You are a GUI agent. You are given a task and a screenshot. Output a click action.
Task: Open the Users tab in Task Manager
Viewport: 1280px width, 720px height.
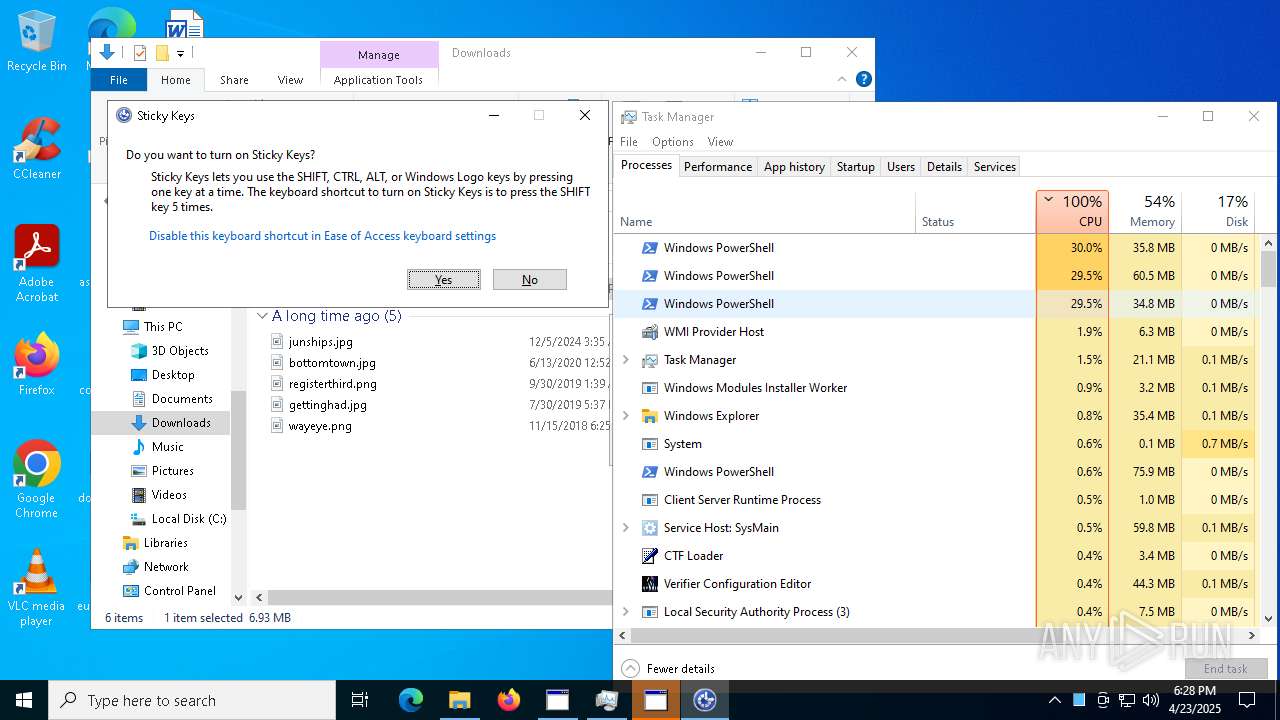(x=901, y=167)
